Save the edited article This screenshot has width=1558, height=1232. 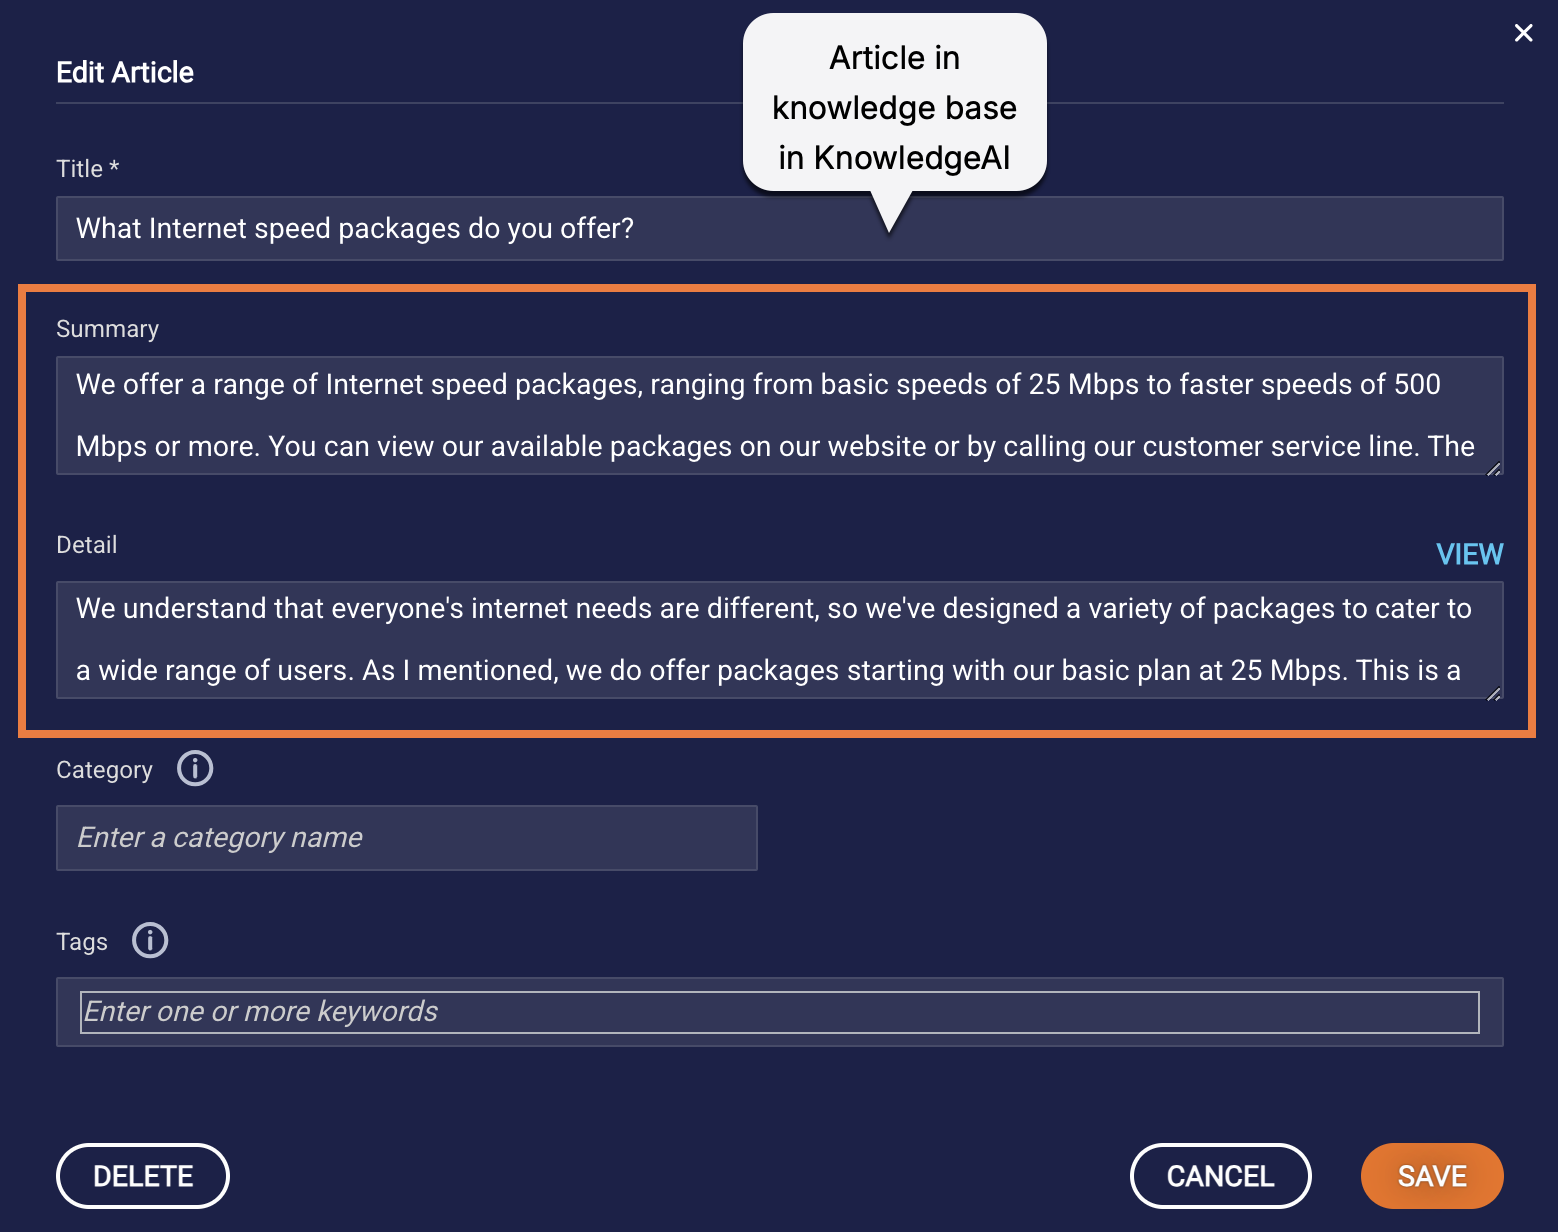1431,1176
